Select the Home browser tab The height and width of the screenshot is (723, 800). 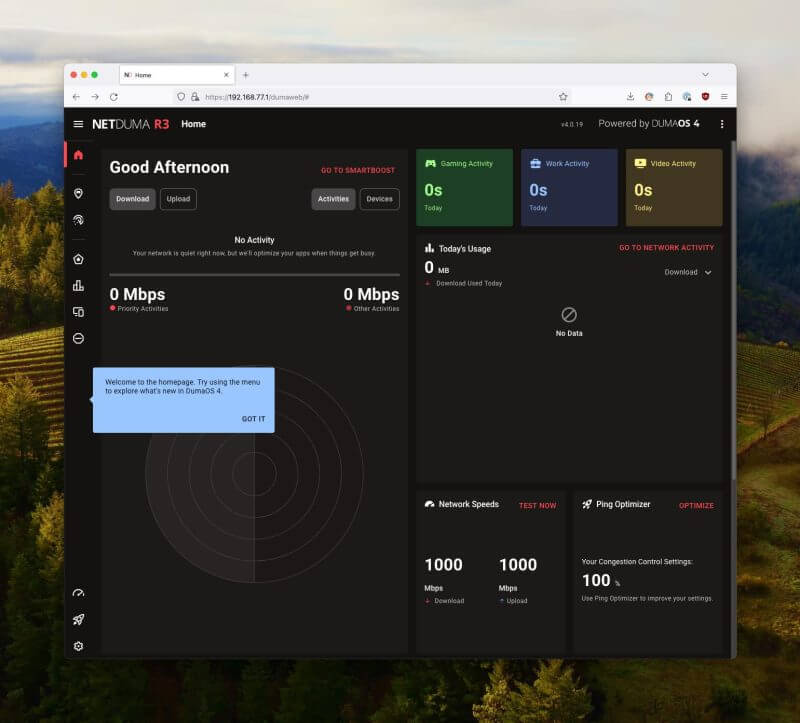[x=177, y=75]
